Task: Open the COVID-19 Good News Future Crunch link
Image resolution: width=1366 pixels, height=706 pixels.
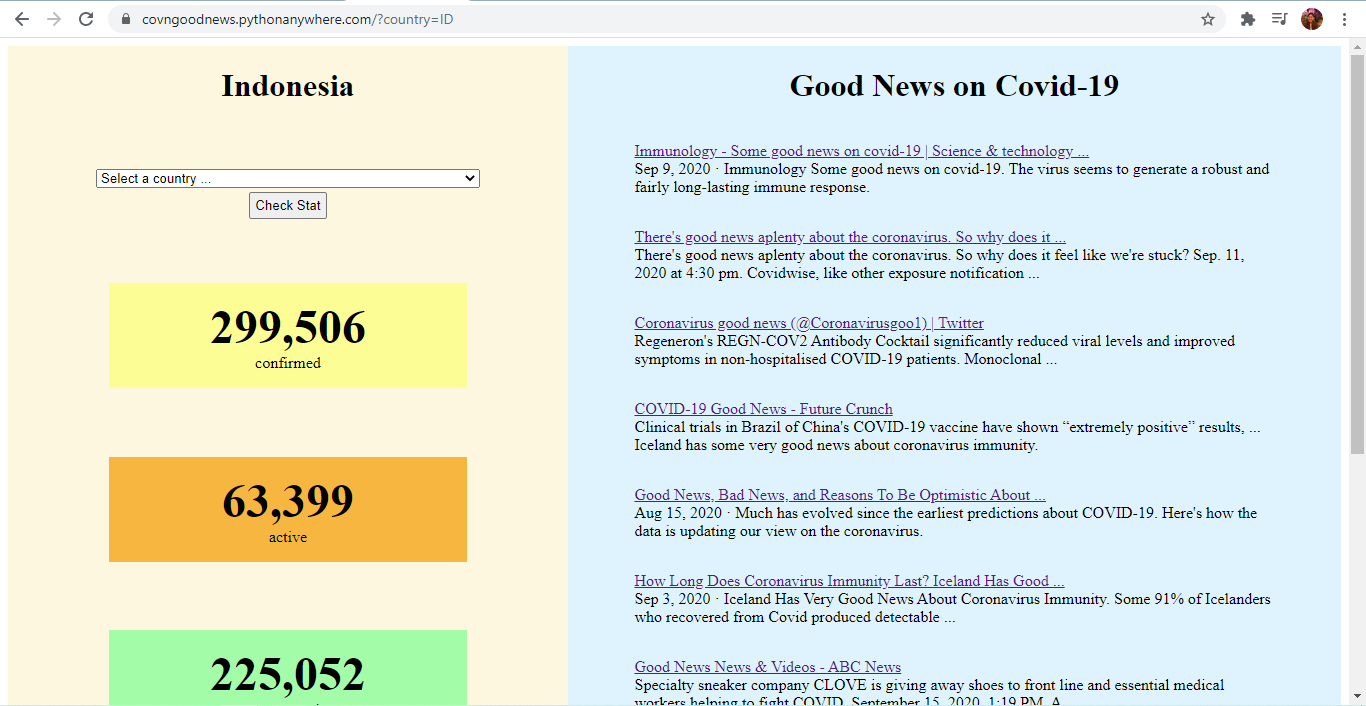Action: pyautogui.click(x=763, y=408)
